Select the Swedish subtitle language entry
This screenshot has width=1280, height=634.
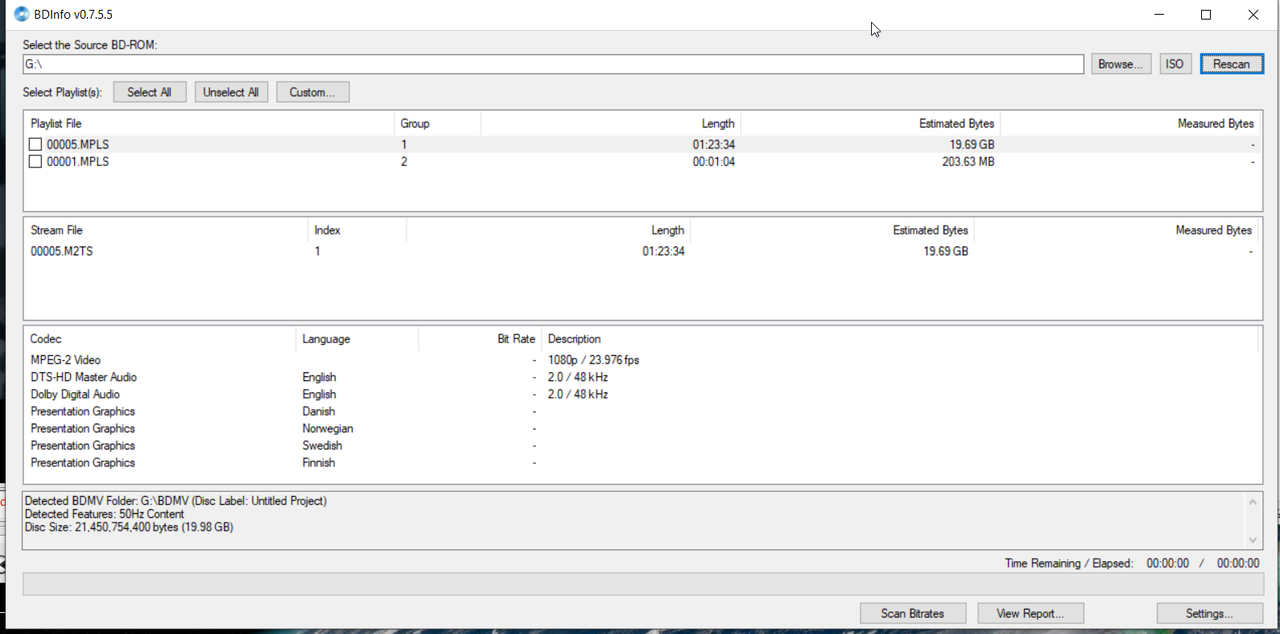coord(322,446)
